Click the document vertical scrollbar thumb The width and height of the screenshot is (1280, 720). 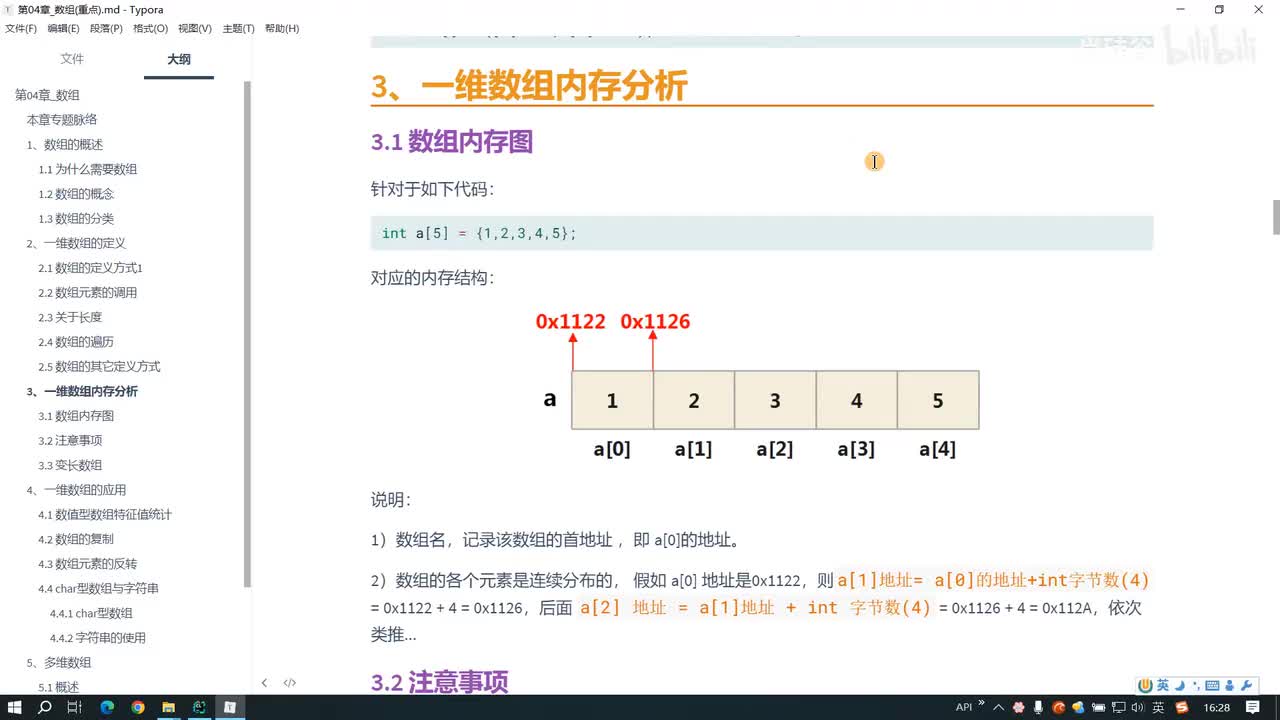(1275, 217)
